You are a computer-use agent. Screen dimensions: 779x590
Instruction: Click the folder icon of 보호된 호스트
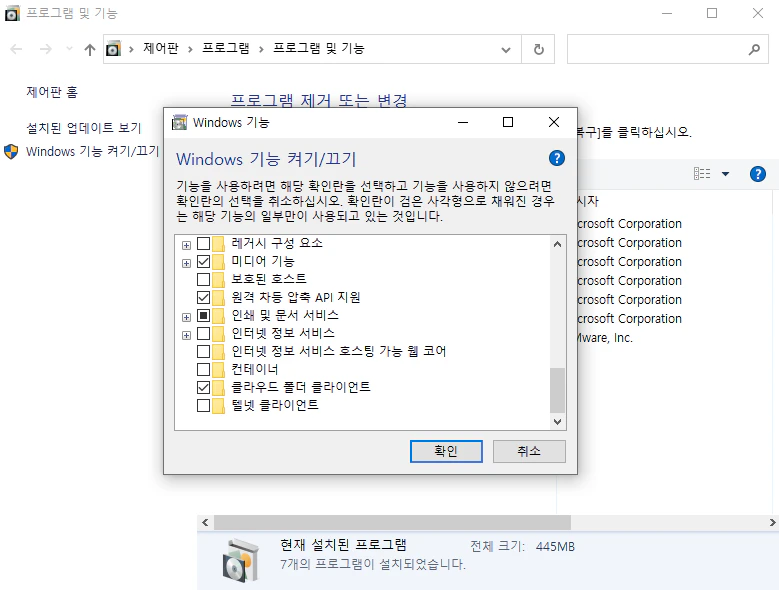pos(218,279)
